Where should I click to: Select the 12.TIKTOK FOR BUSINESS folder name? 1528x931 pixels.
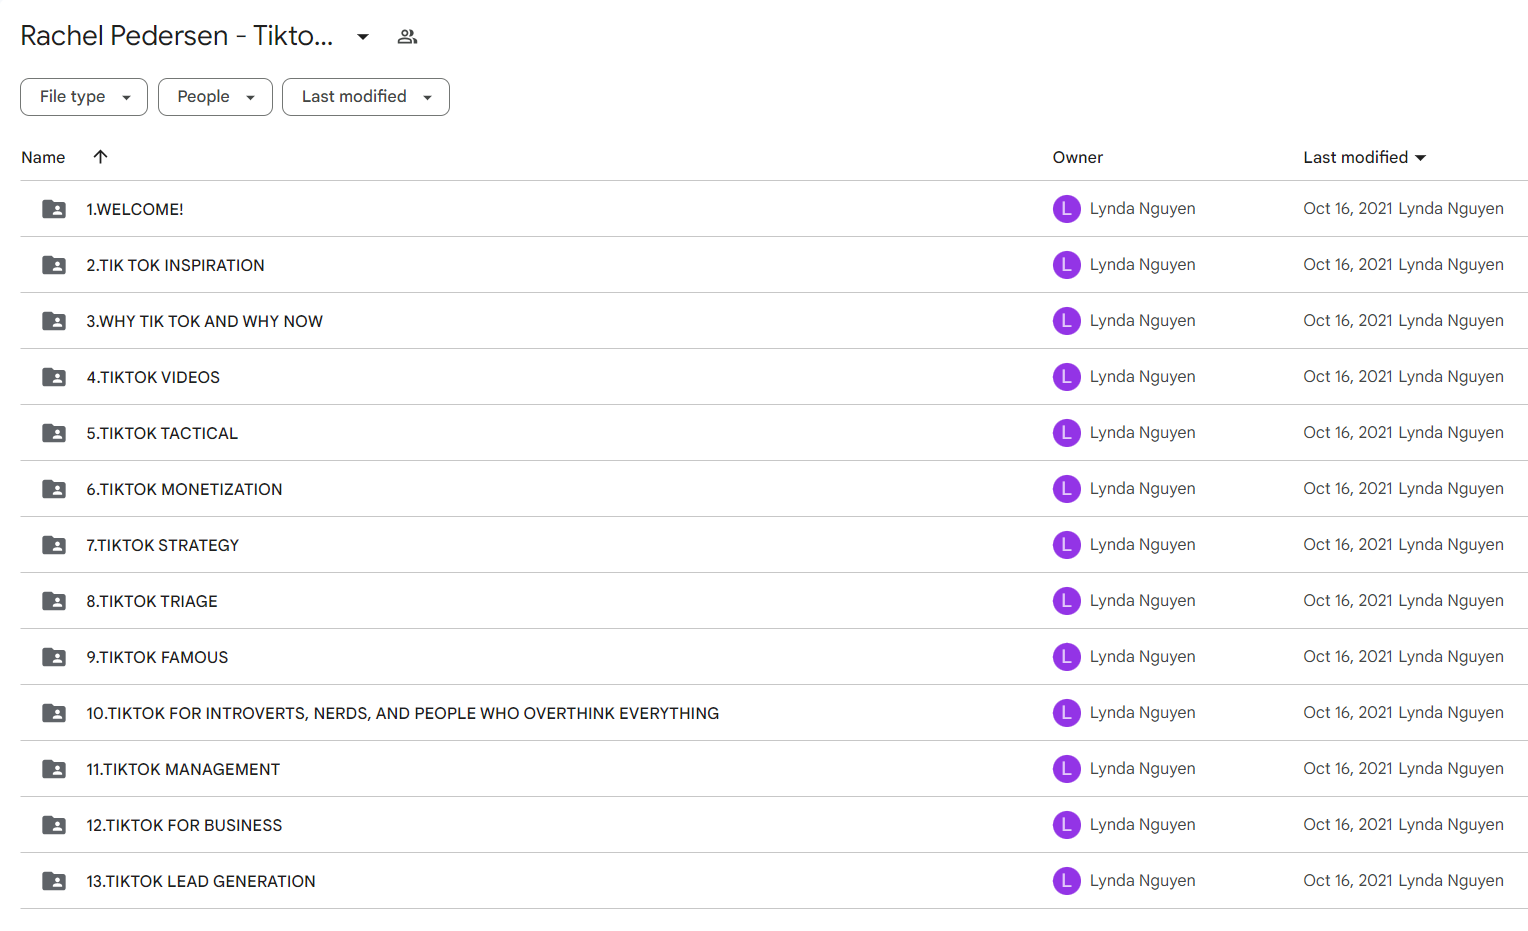tap(184, 825)
